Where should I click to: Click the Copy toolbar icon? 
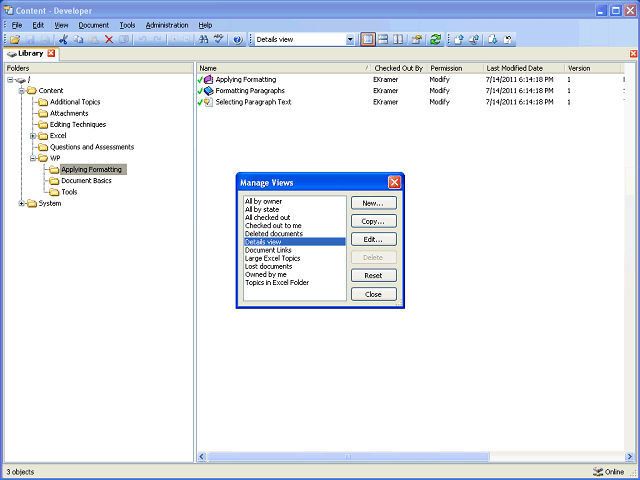[x=78, y=40]
